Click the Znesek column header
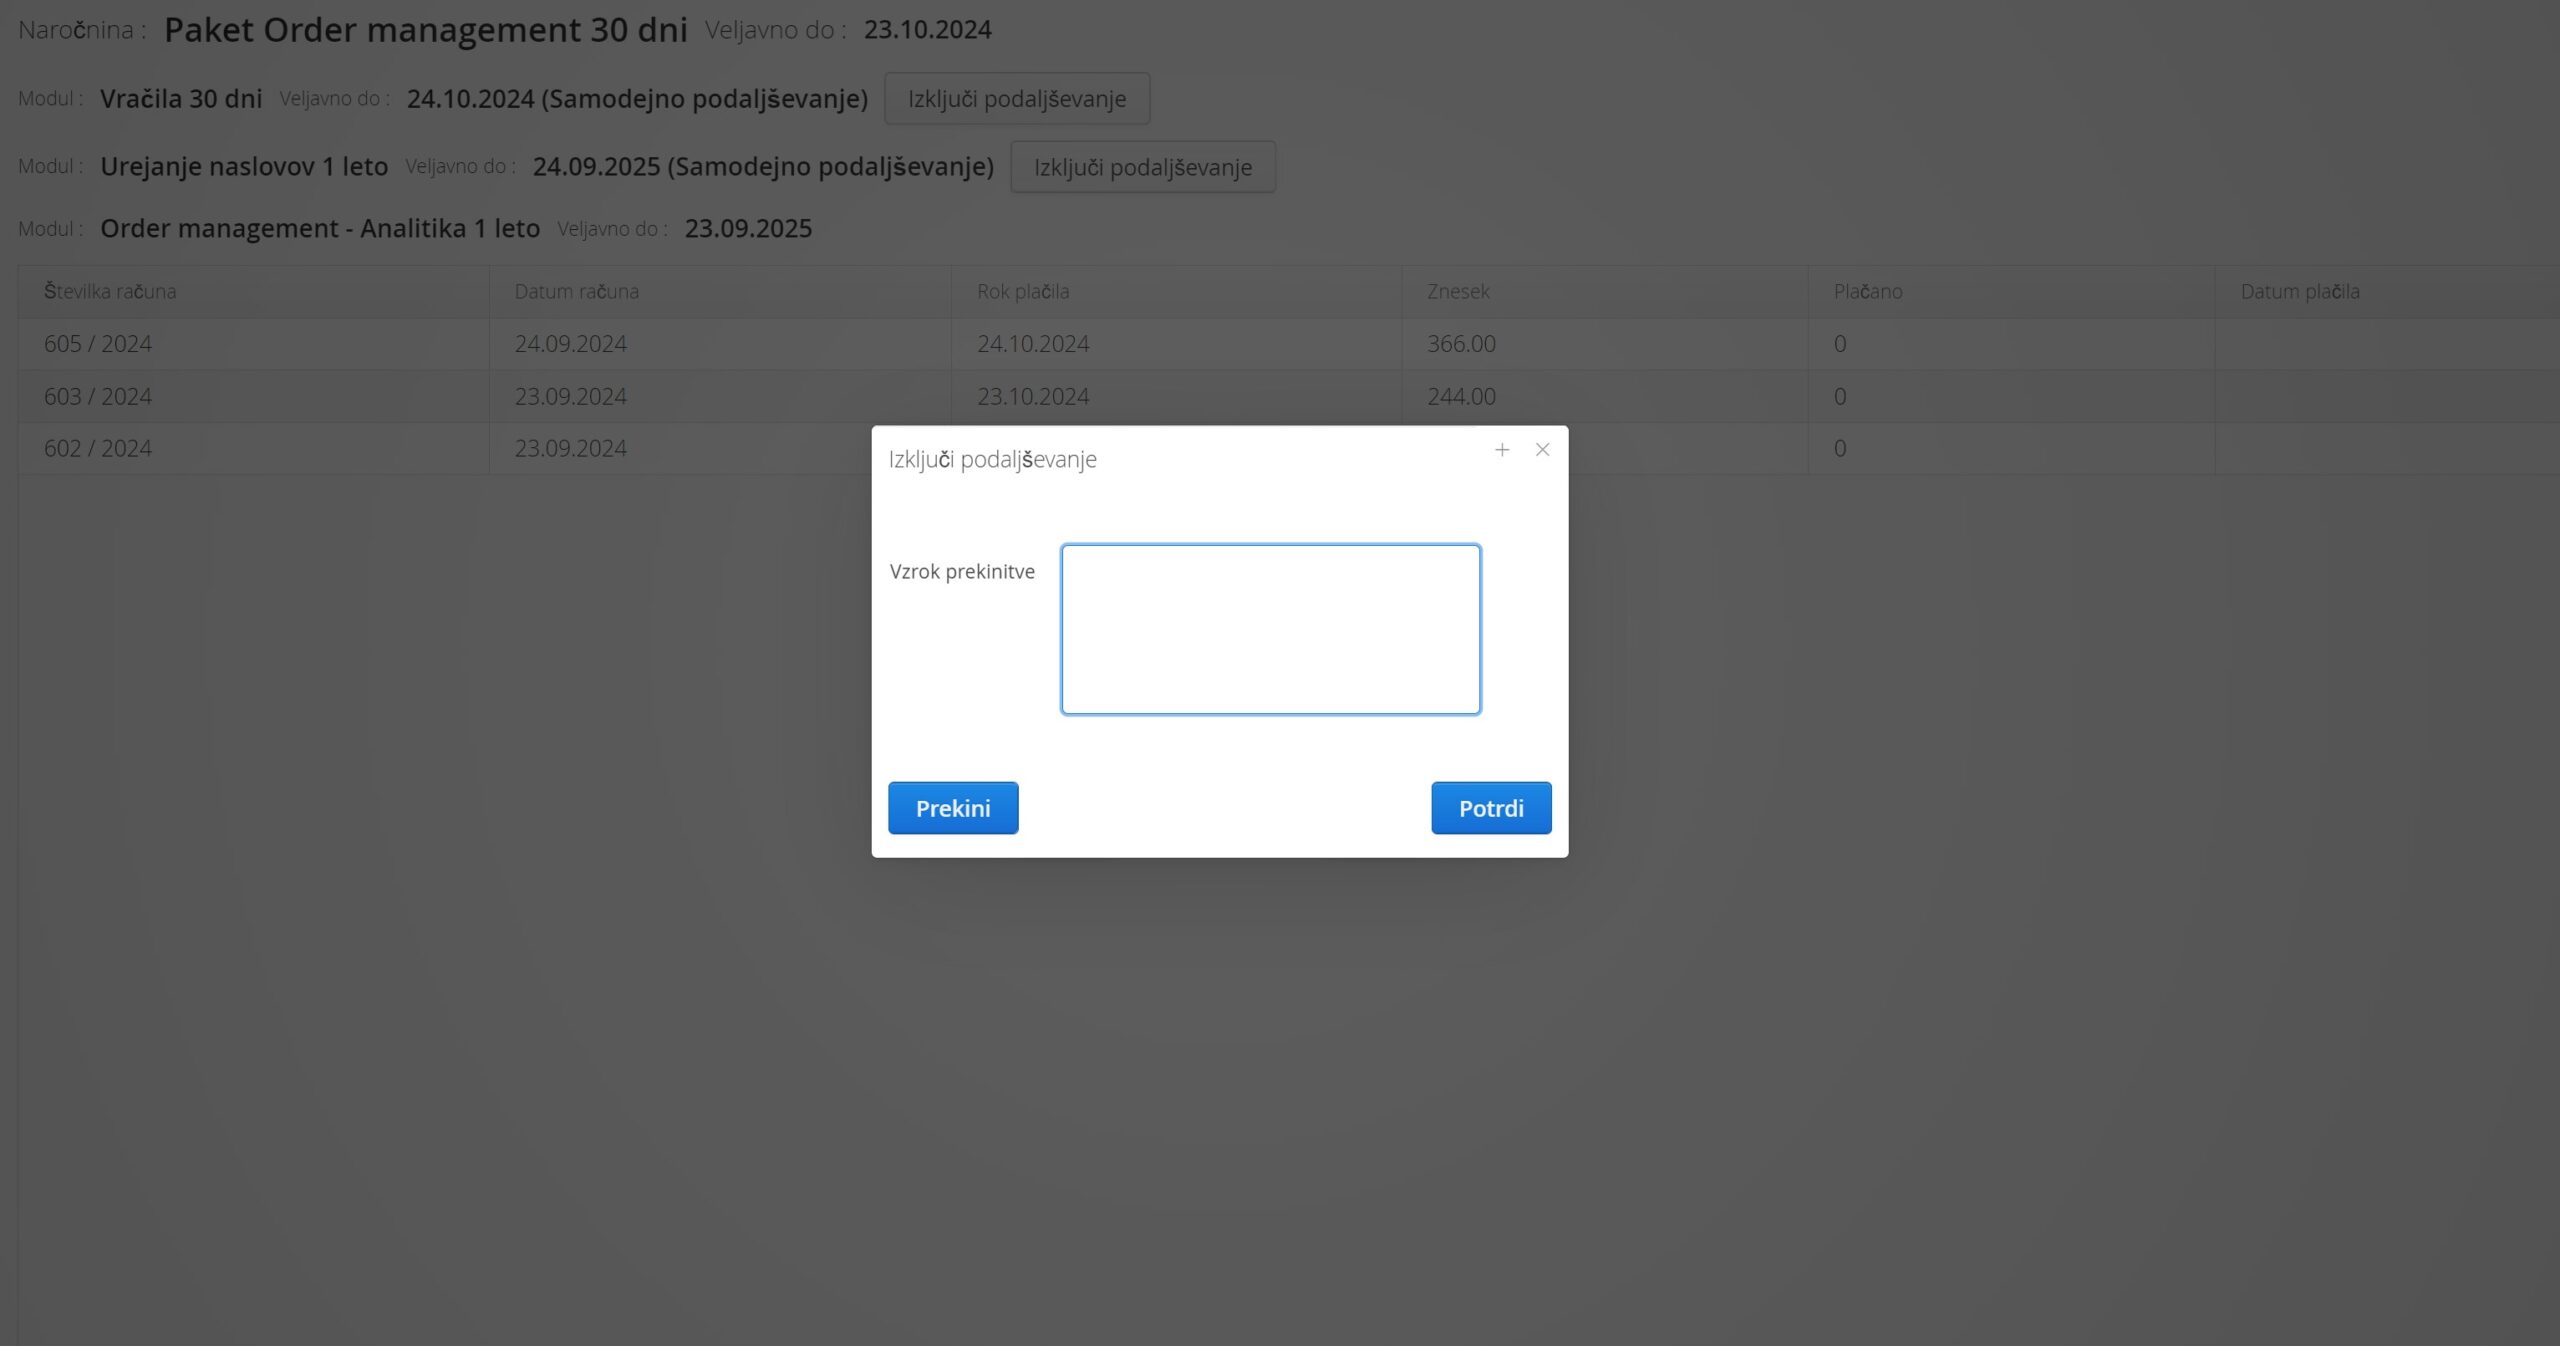Screen dimensions: 2560x1346 point(1458,292)
